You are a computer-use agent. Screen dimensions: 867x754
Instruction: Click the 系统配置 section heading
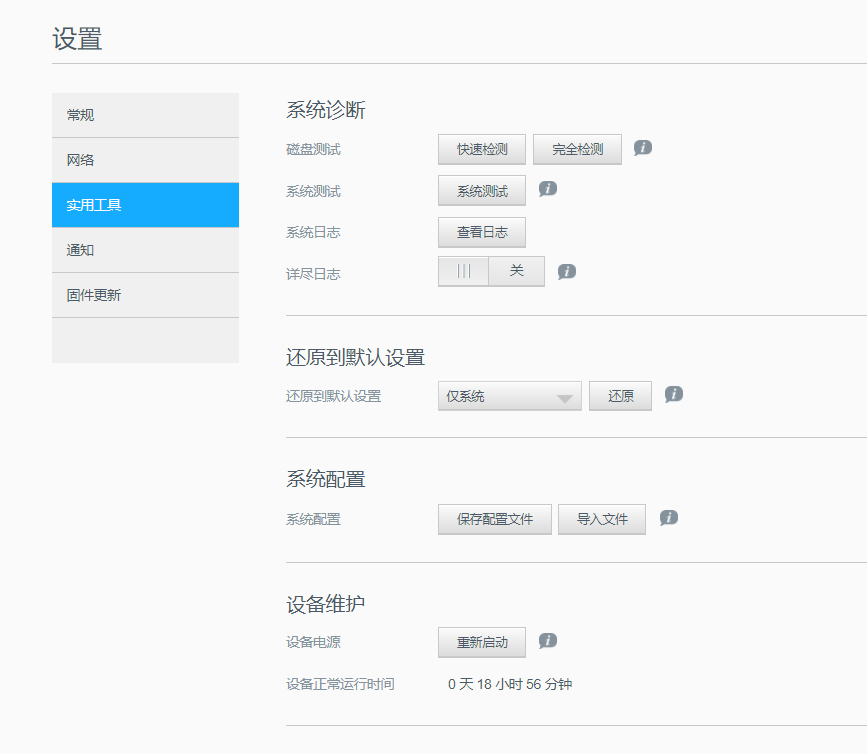[326, 479]
